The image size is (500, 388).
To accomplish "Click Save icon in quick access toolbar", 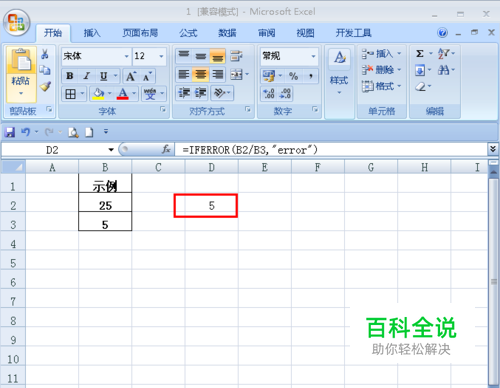I will pyautogui.click(x=10, y=132).
